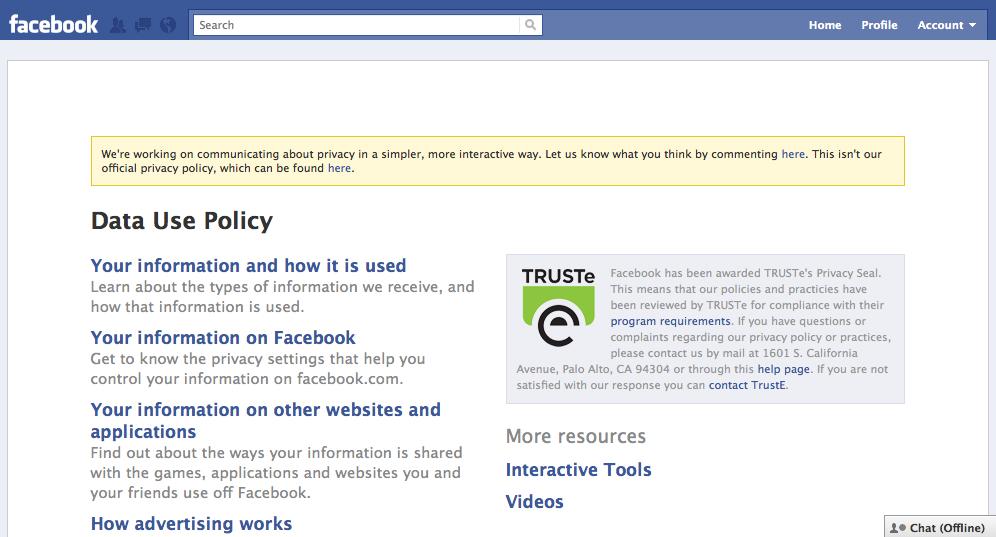Go to Home in the top bar

[x=824, y=25]
